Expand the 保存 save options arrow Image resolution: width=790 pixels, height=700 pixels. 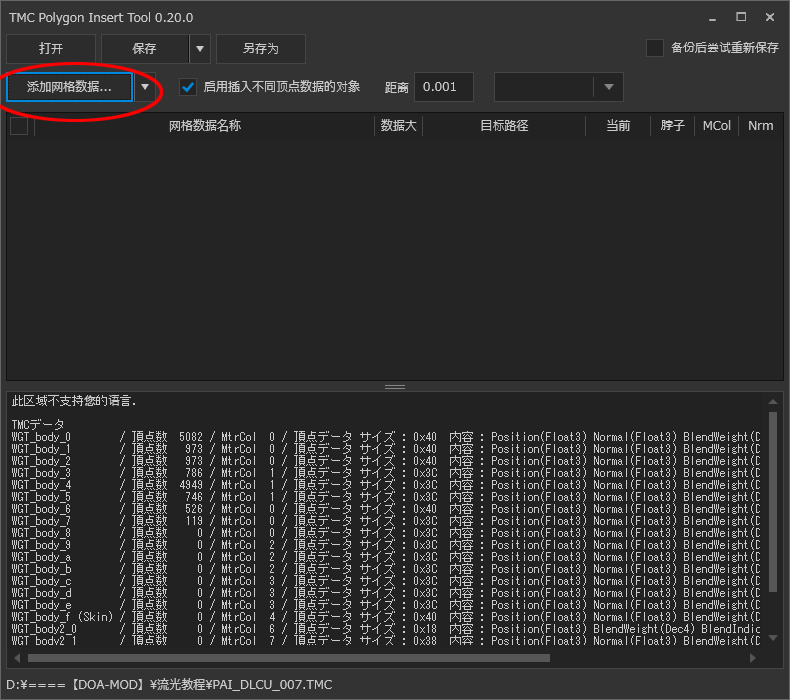(200, 49)
